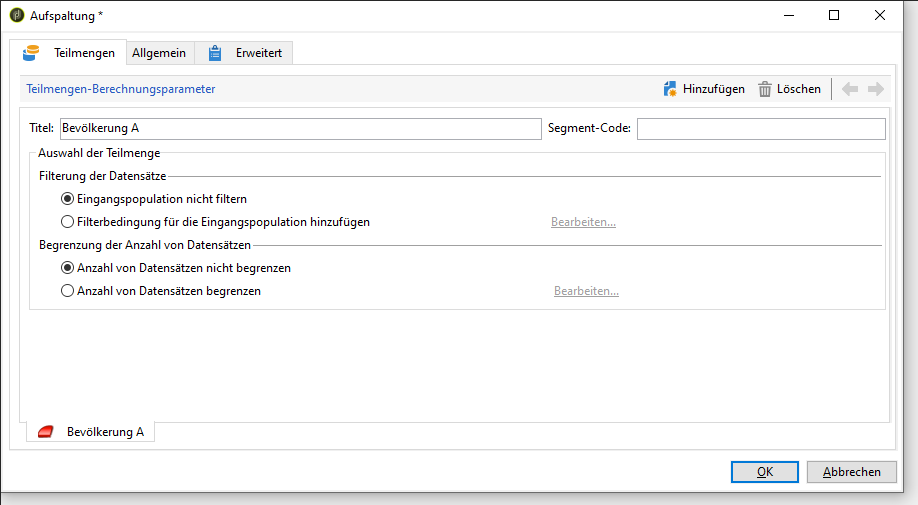Click the previous subset left arrow
The image size is (918, 505).
click(850, 89)
